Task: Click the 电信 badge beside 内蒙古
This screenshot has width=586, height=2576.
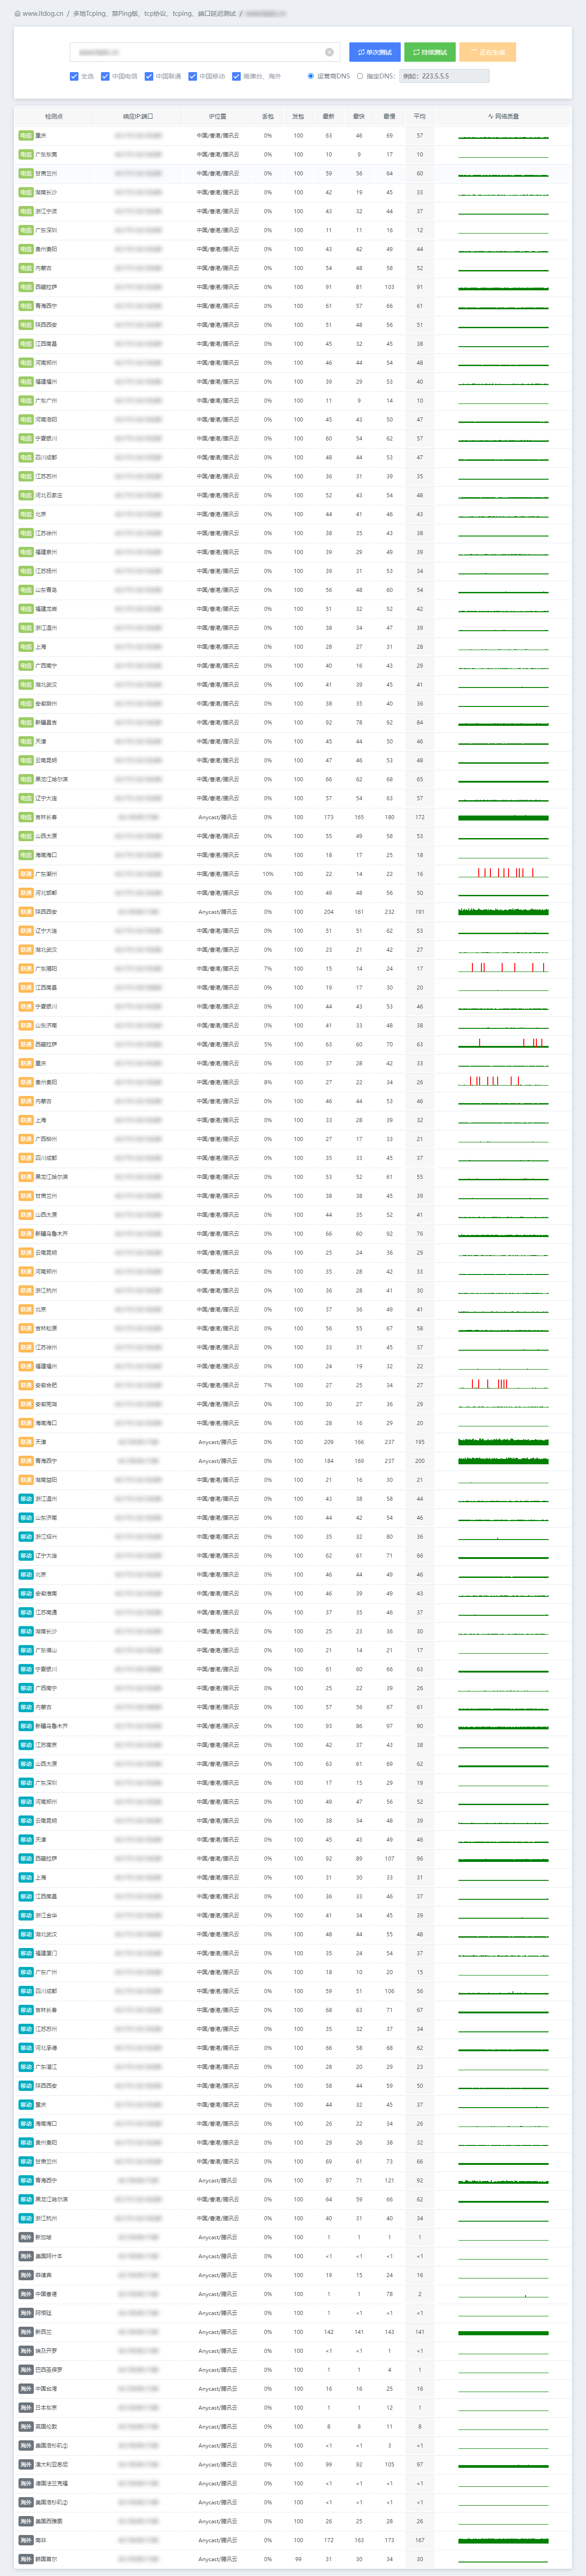Action: tap(26, 268)
